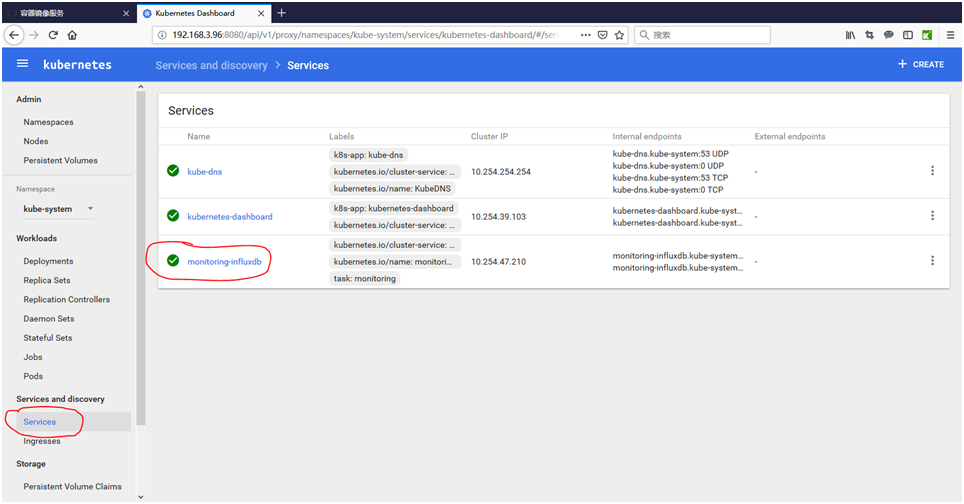
Task: Click cluster IP 10.254.39.103
Action: (x=498, y=216)
